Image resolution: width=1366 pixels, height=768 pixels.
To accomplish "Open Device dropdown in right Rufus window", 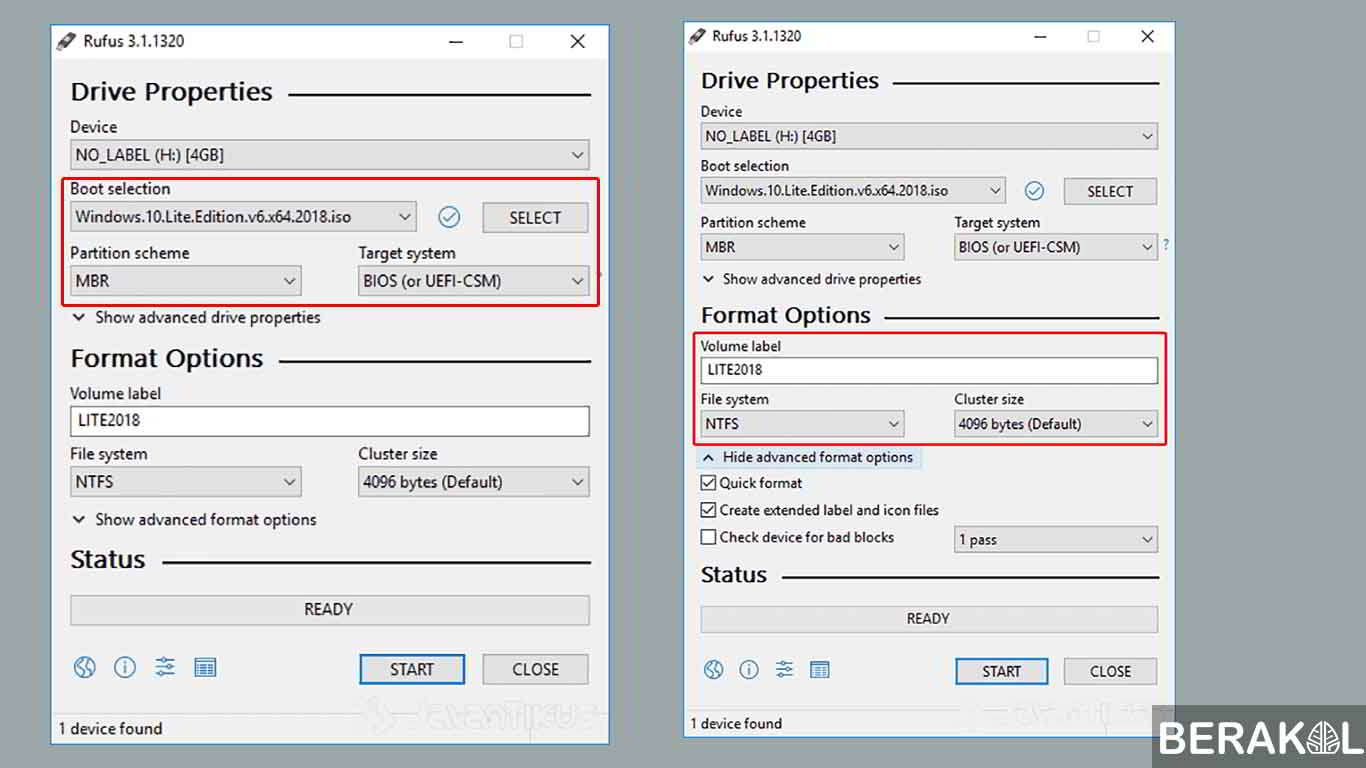I will pyautogui.click(x=929, y=136).
